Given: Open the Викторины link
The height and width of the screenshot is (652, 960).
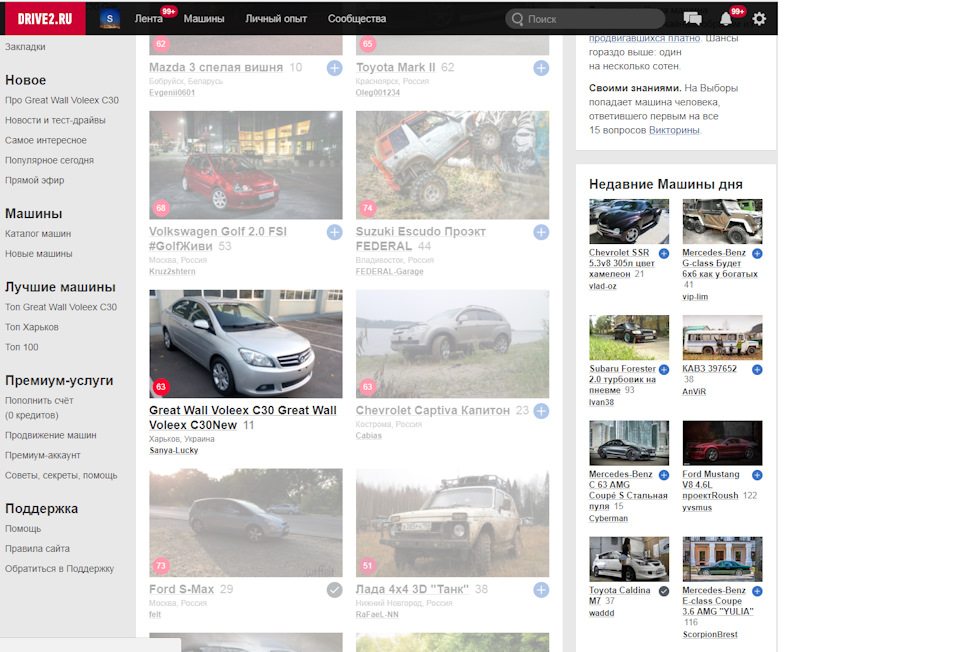Looking at the screenshot, I should 674,130.
